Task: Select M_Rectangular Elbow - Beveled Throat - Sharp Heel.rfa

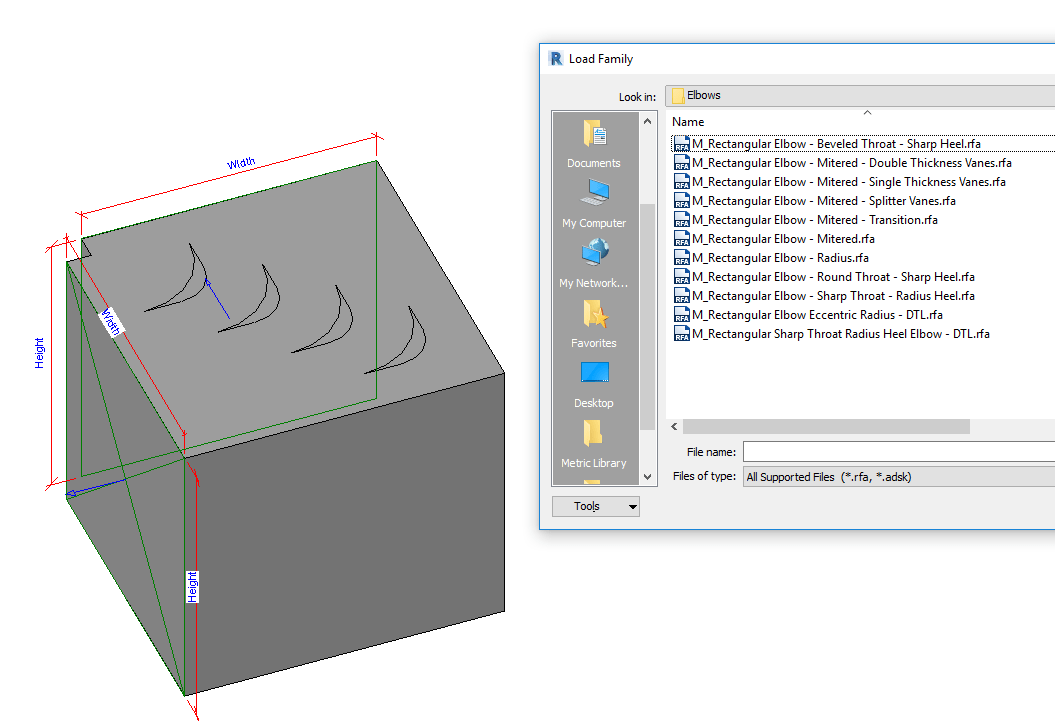Action: click(836, 144)
